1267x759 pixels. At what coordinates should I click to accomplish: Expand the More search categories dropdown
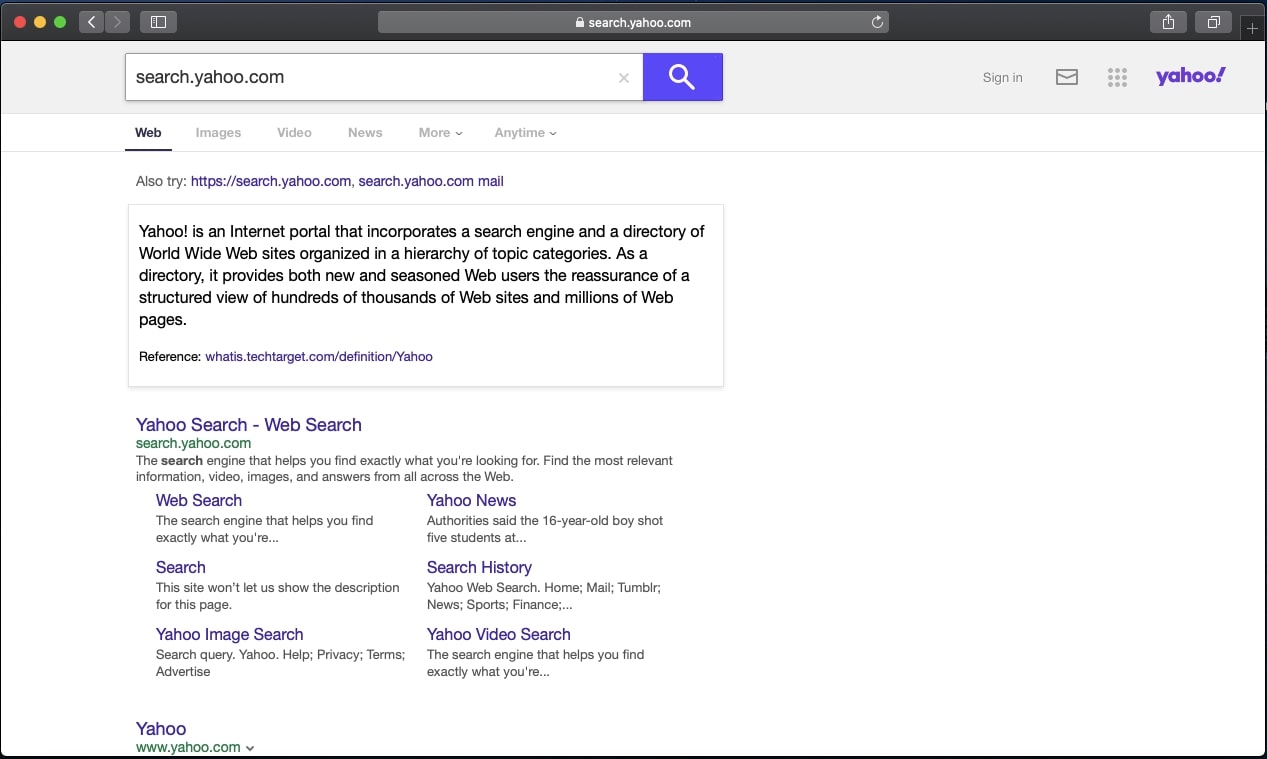[x=440, y=132]
